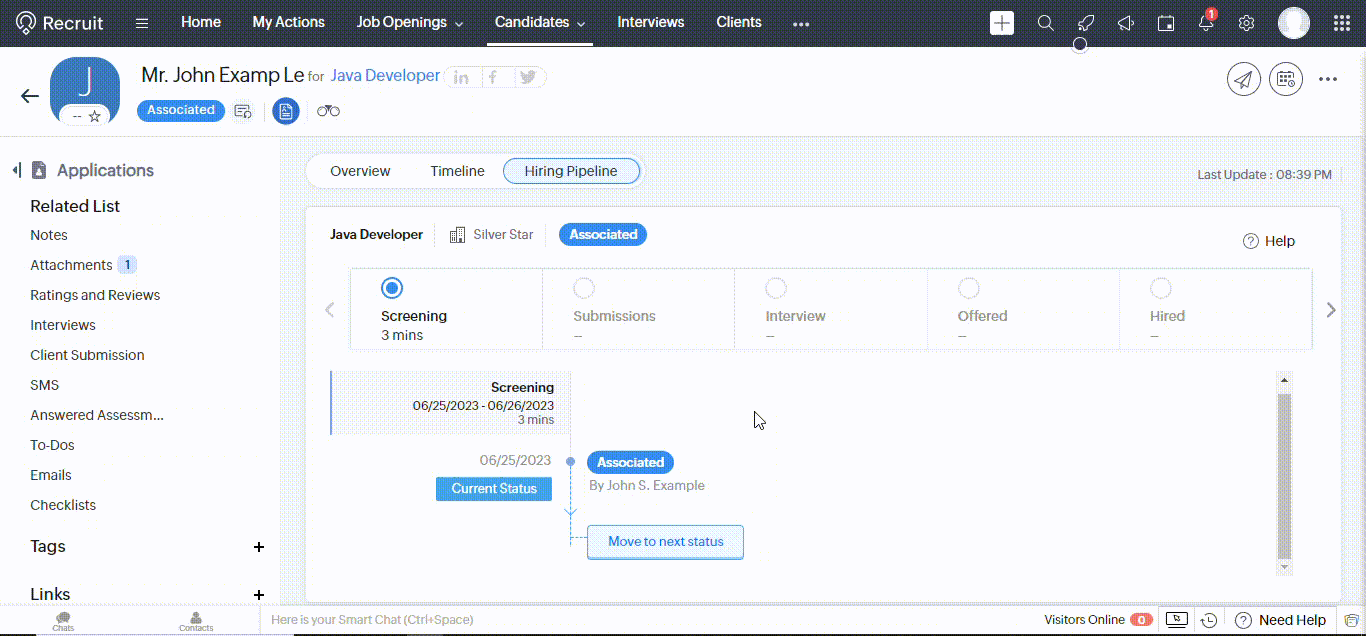Select the Submissions stage radio button

coord(584,287)
